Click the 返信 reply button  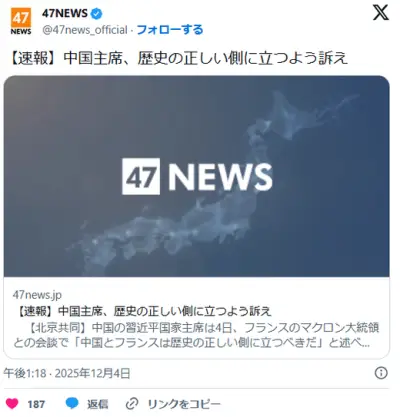pos(97,404)
